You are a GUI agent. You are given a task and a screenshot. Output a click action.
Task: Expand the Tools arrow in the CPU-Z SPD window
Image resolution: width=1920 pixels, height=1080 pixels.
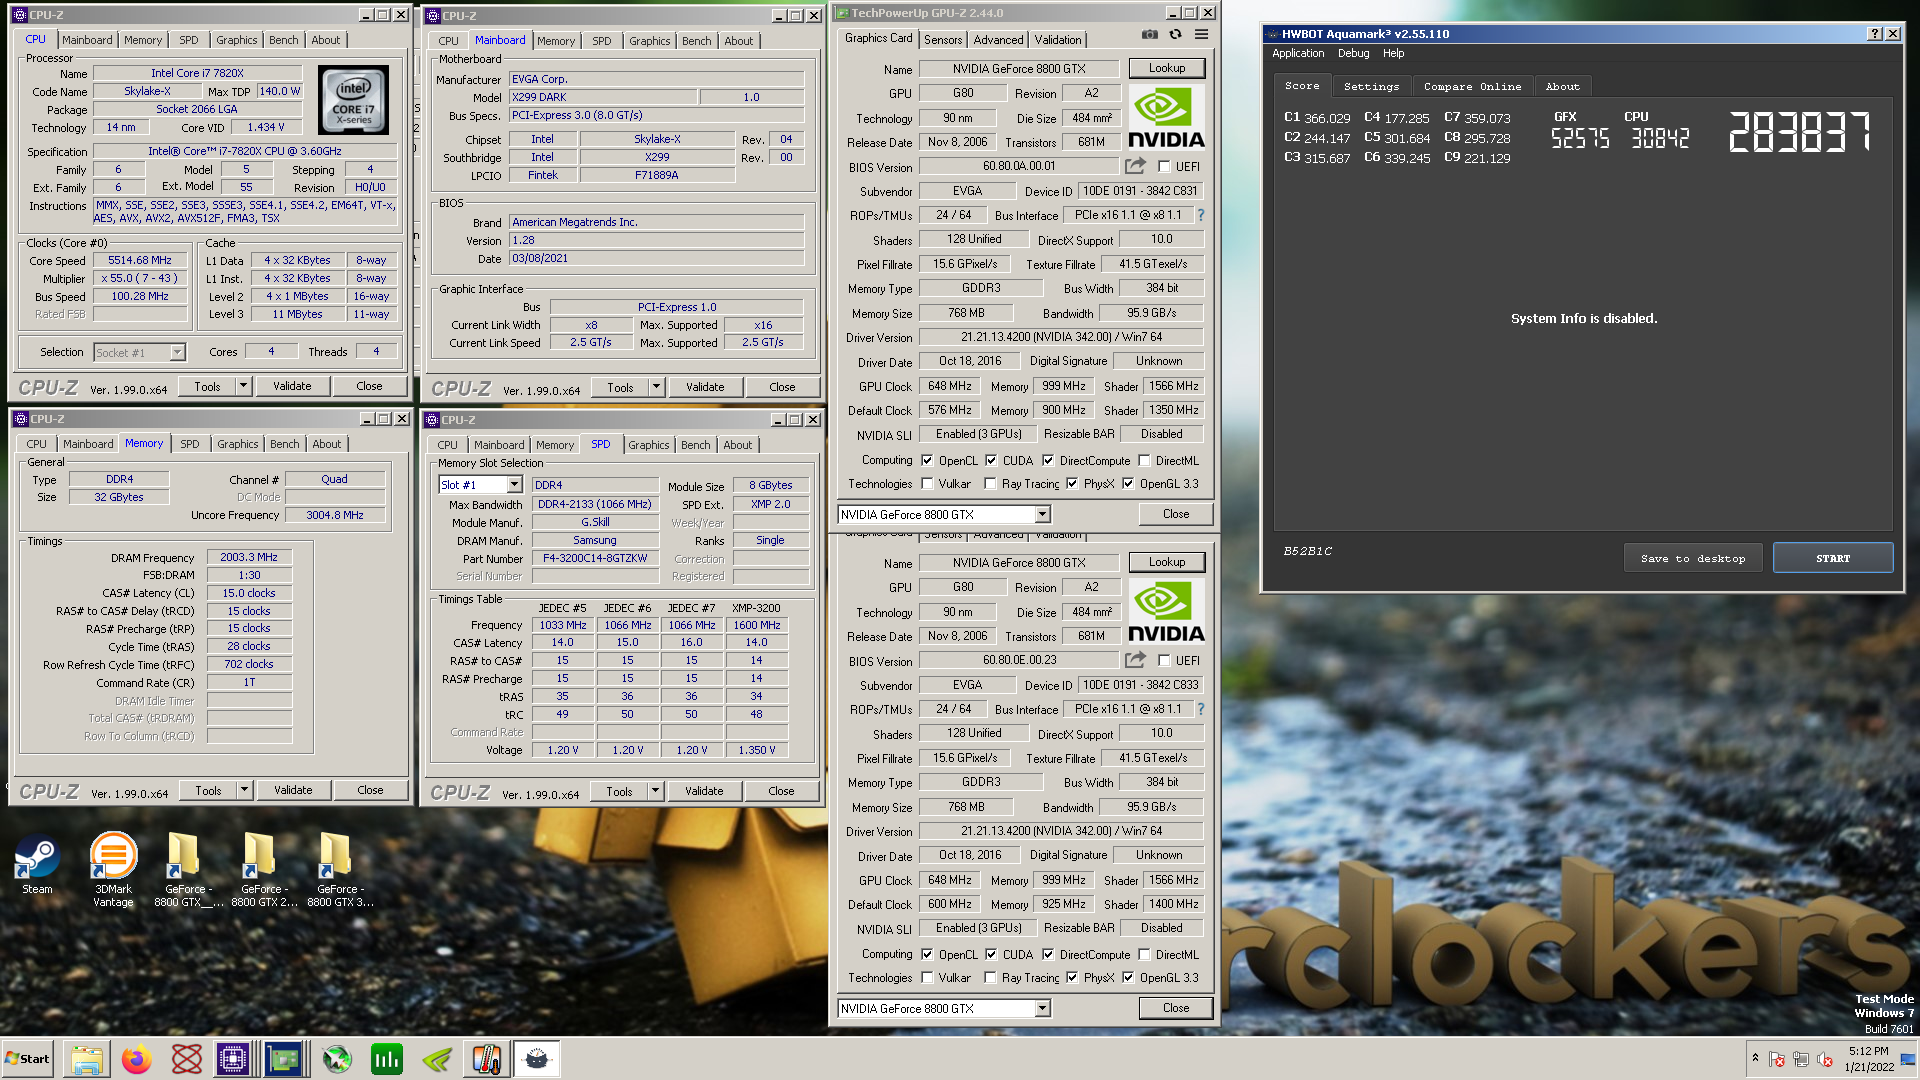coord(655,791)
